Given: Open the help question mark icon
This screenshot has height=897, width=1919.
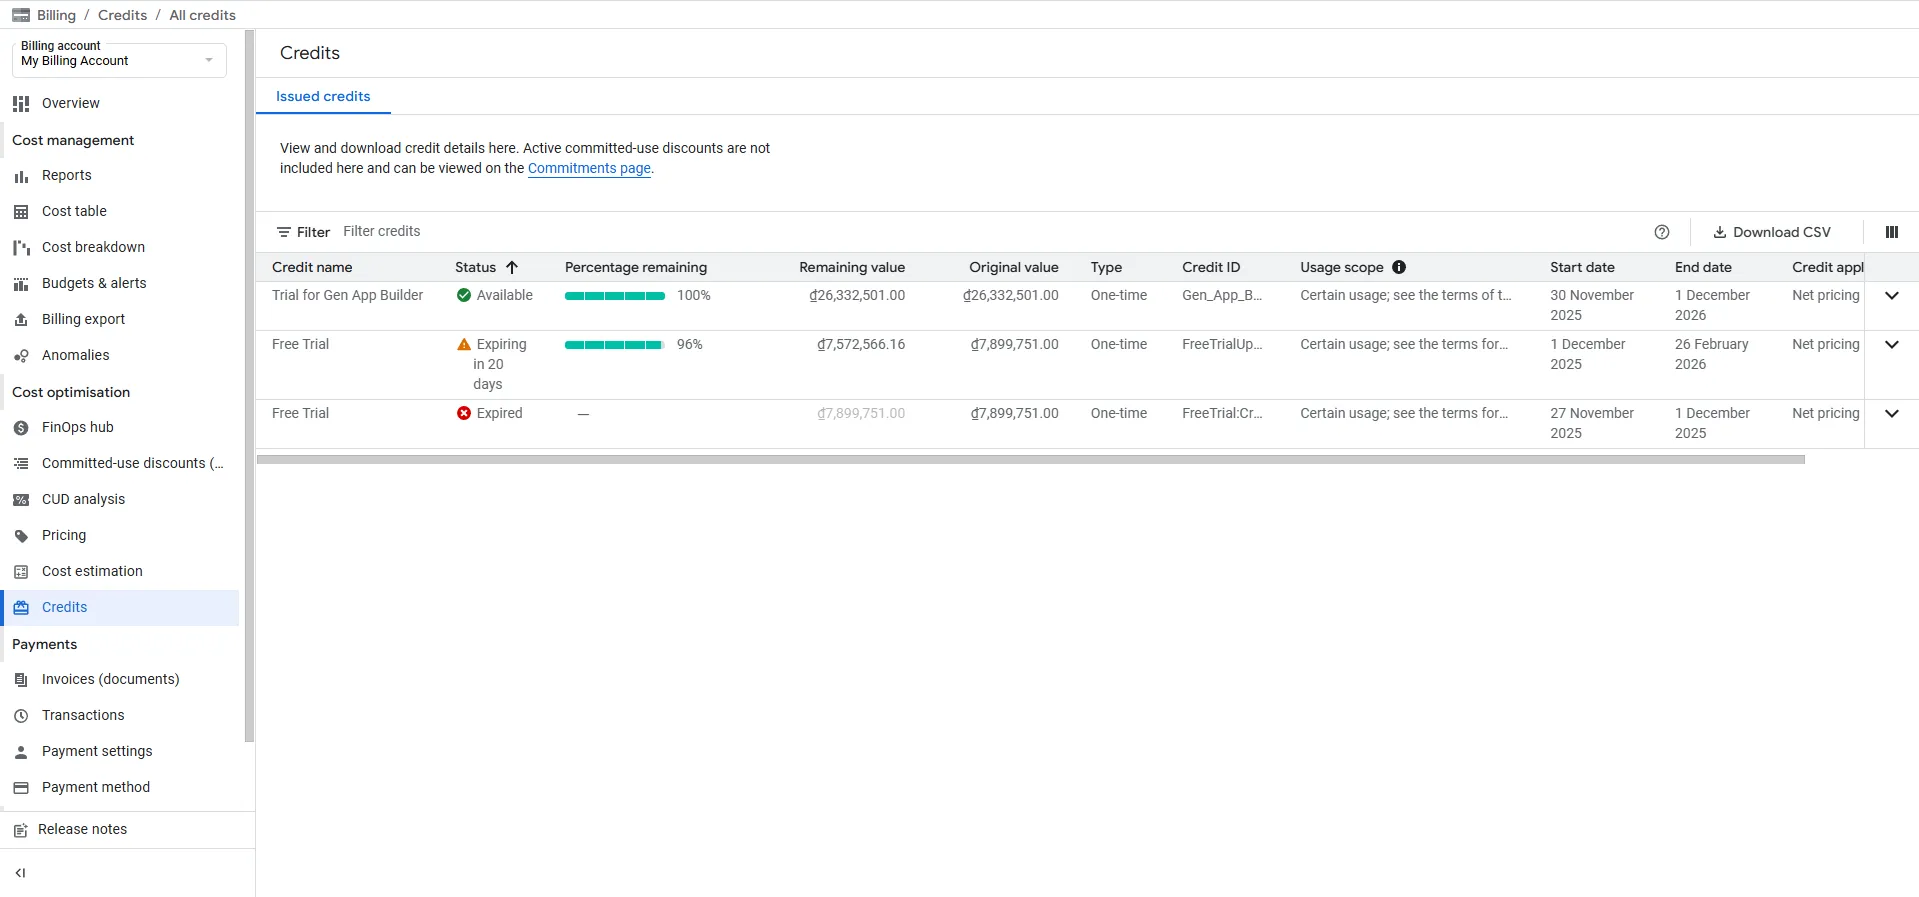Looking at the screenshot, I should [1662, 232].
